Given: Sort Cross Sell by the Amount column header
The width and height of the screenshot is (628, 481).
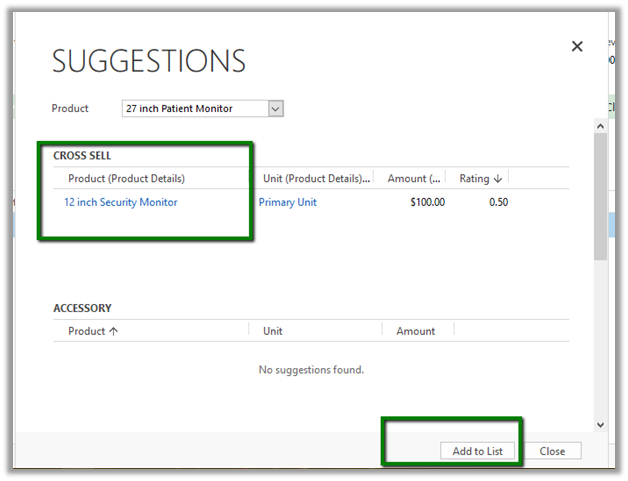Looking at the screenshot, I should tap(413, 179).
